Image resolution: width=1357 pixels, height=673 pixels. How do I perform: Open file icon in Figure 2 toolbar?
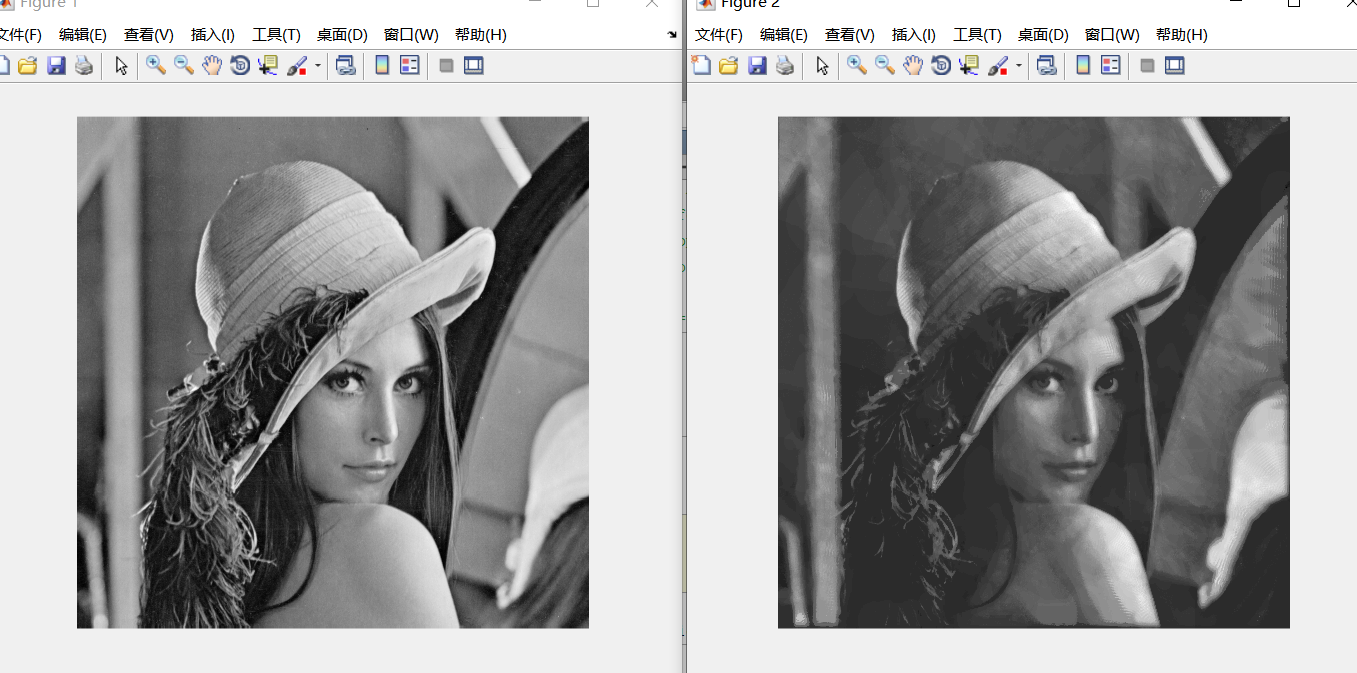(728, 66)
